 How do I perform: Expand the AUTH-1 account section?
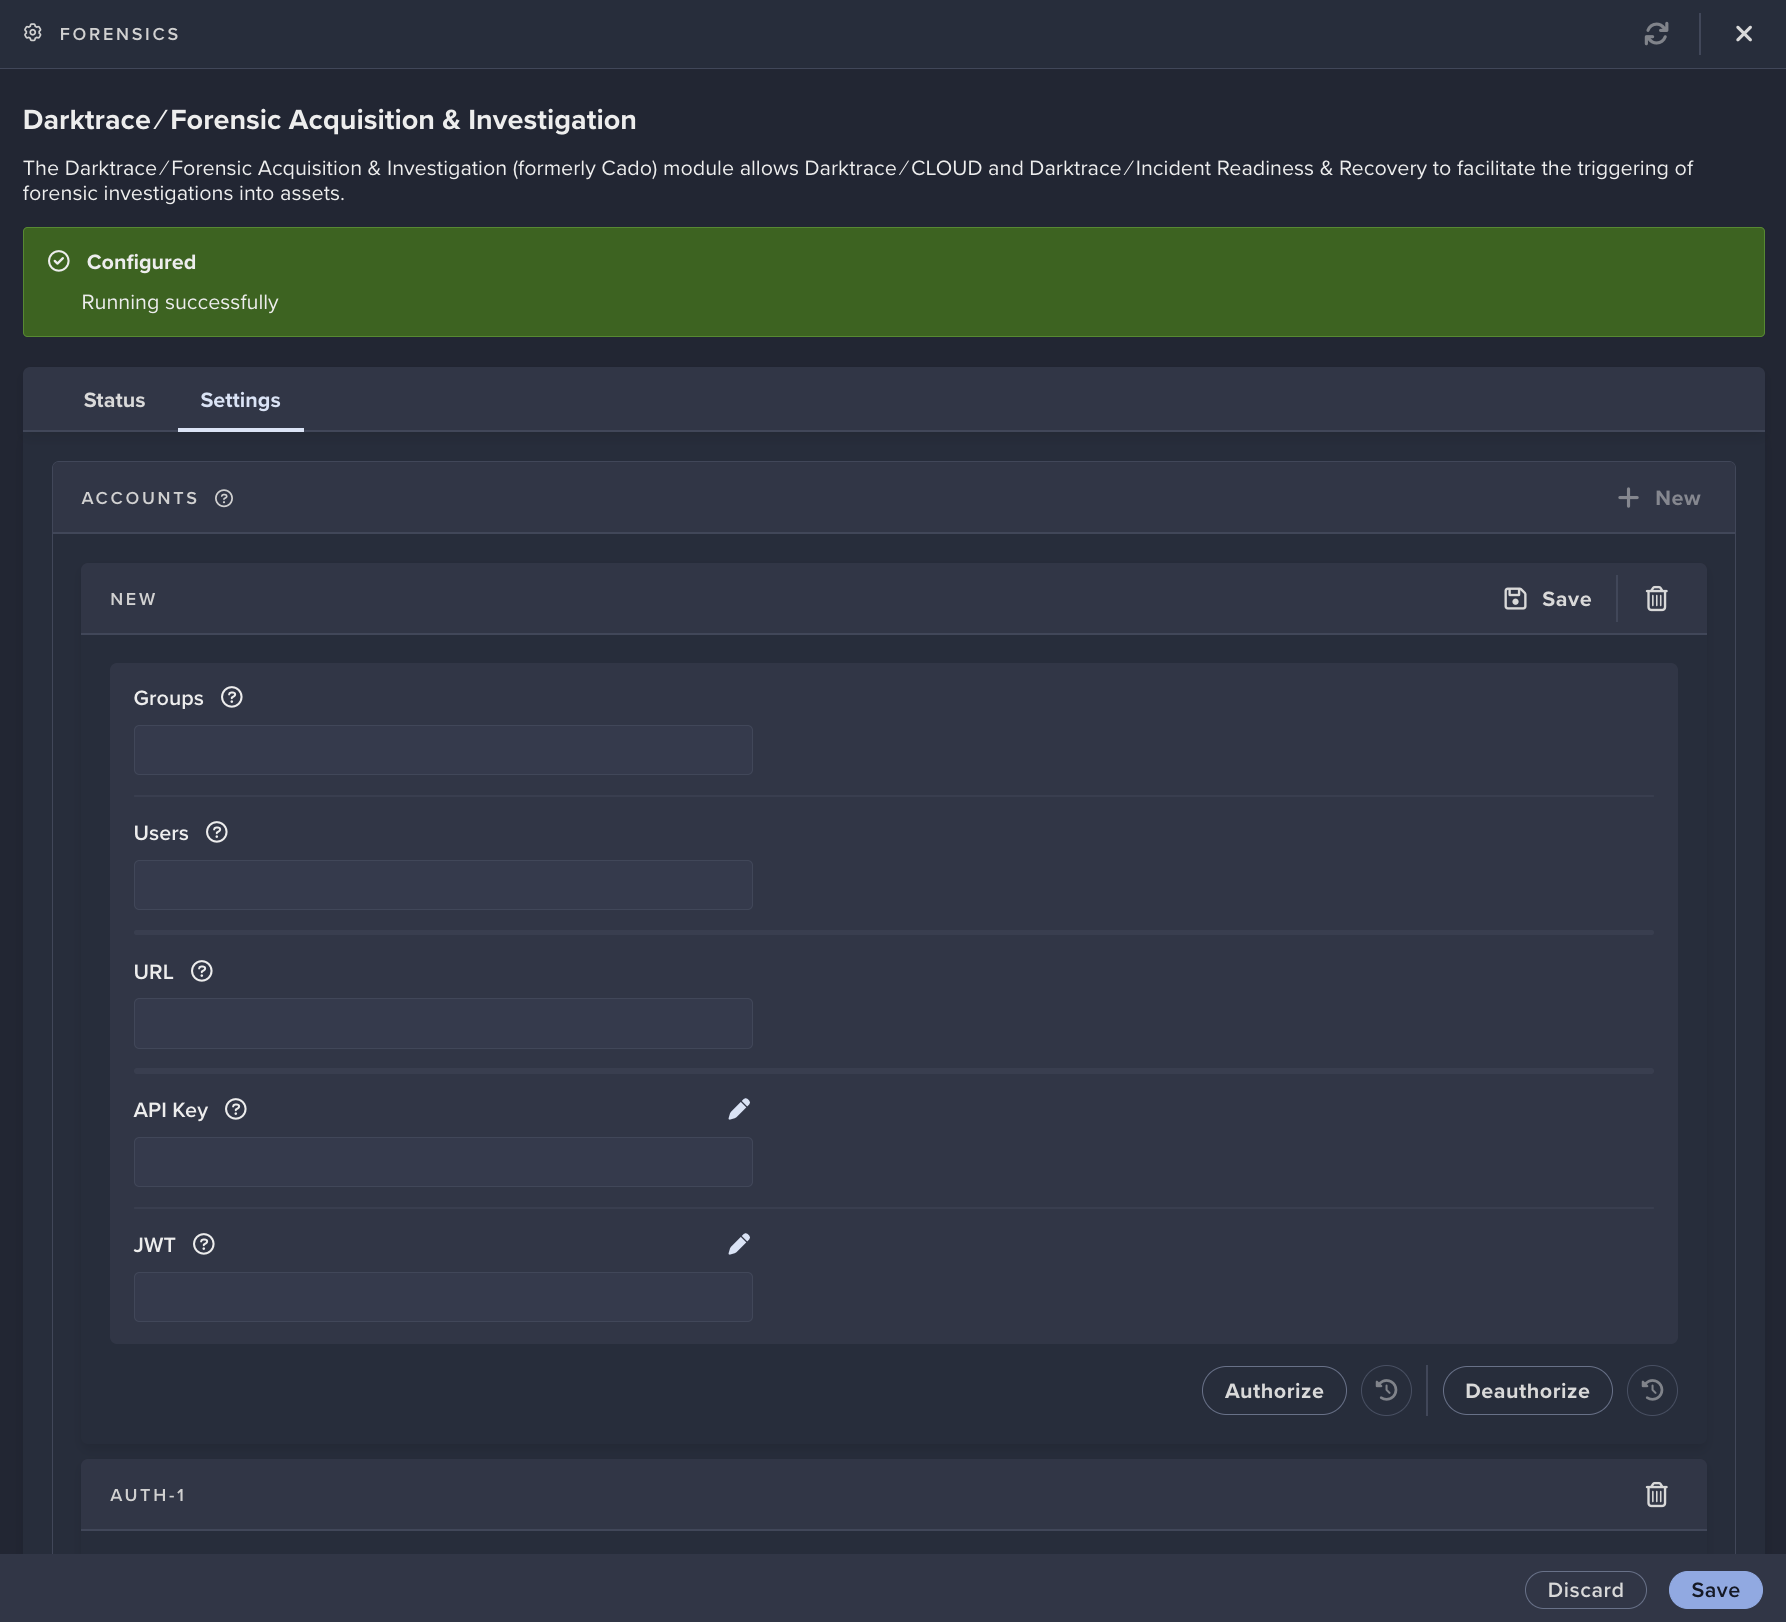[148, 1495]
